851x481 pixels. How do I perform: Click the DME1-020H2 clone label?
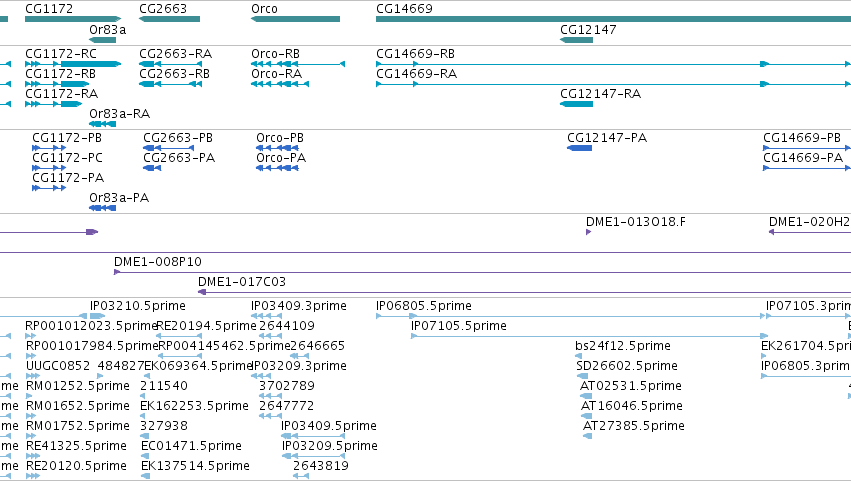(809, 222)
